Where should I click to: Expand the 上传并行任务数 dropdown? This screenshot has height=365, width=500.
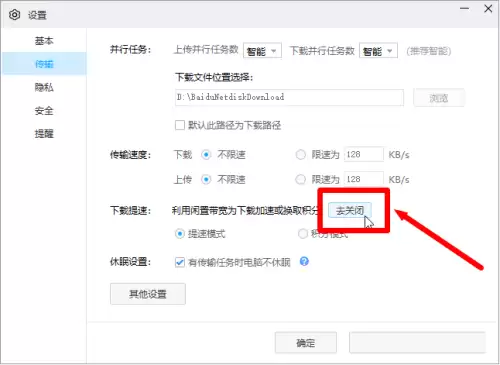pyautogui.click(x=262, y=51)
